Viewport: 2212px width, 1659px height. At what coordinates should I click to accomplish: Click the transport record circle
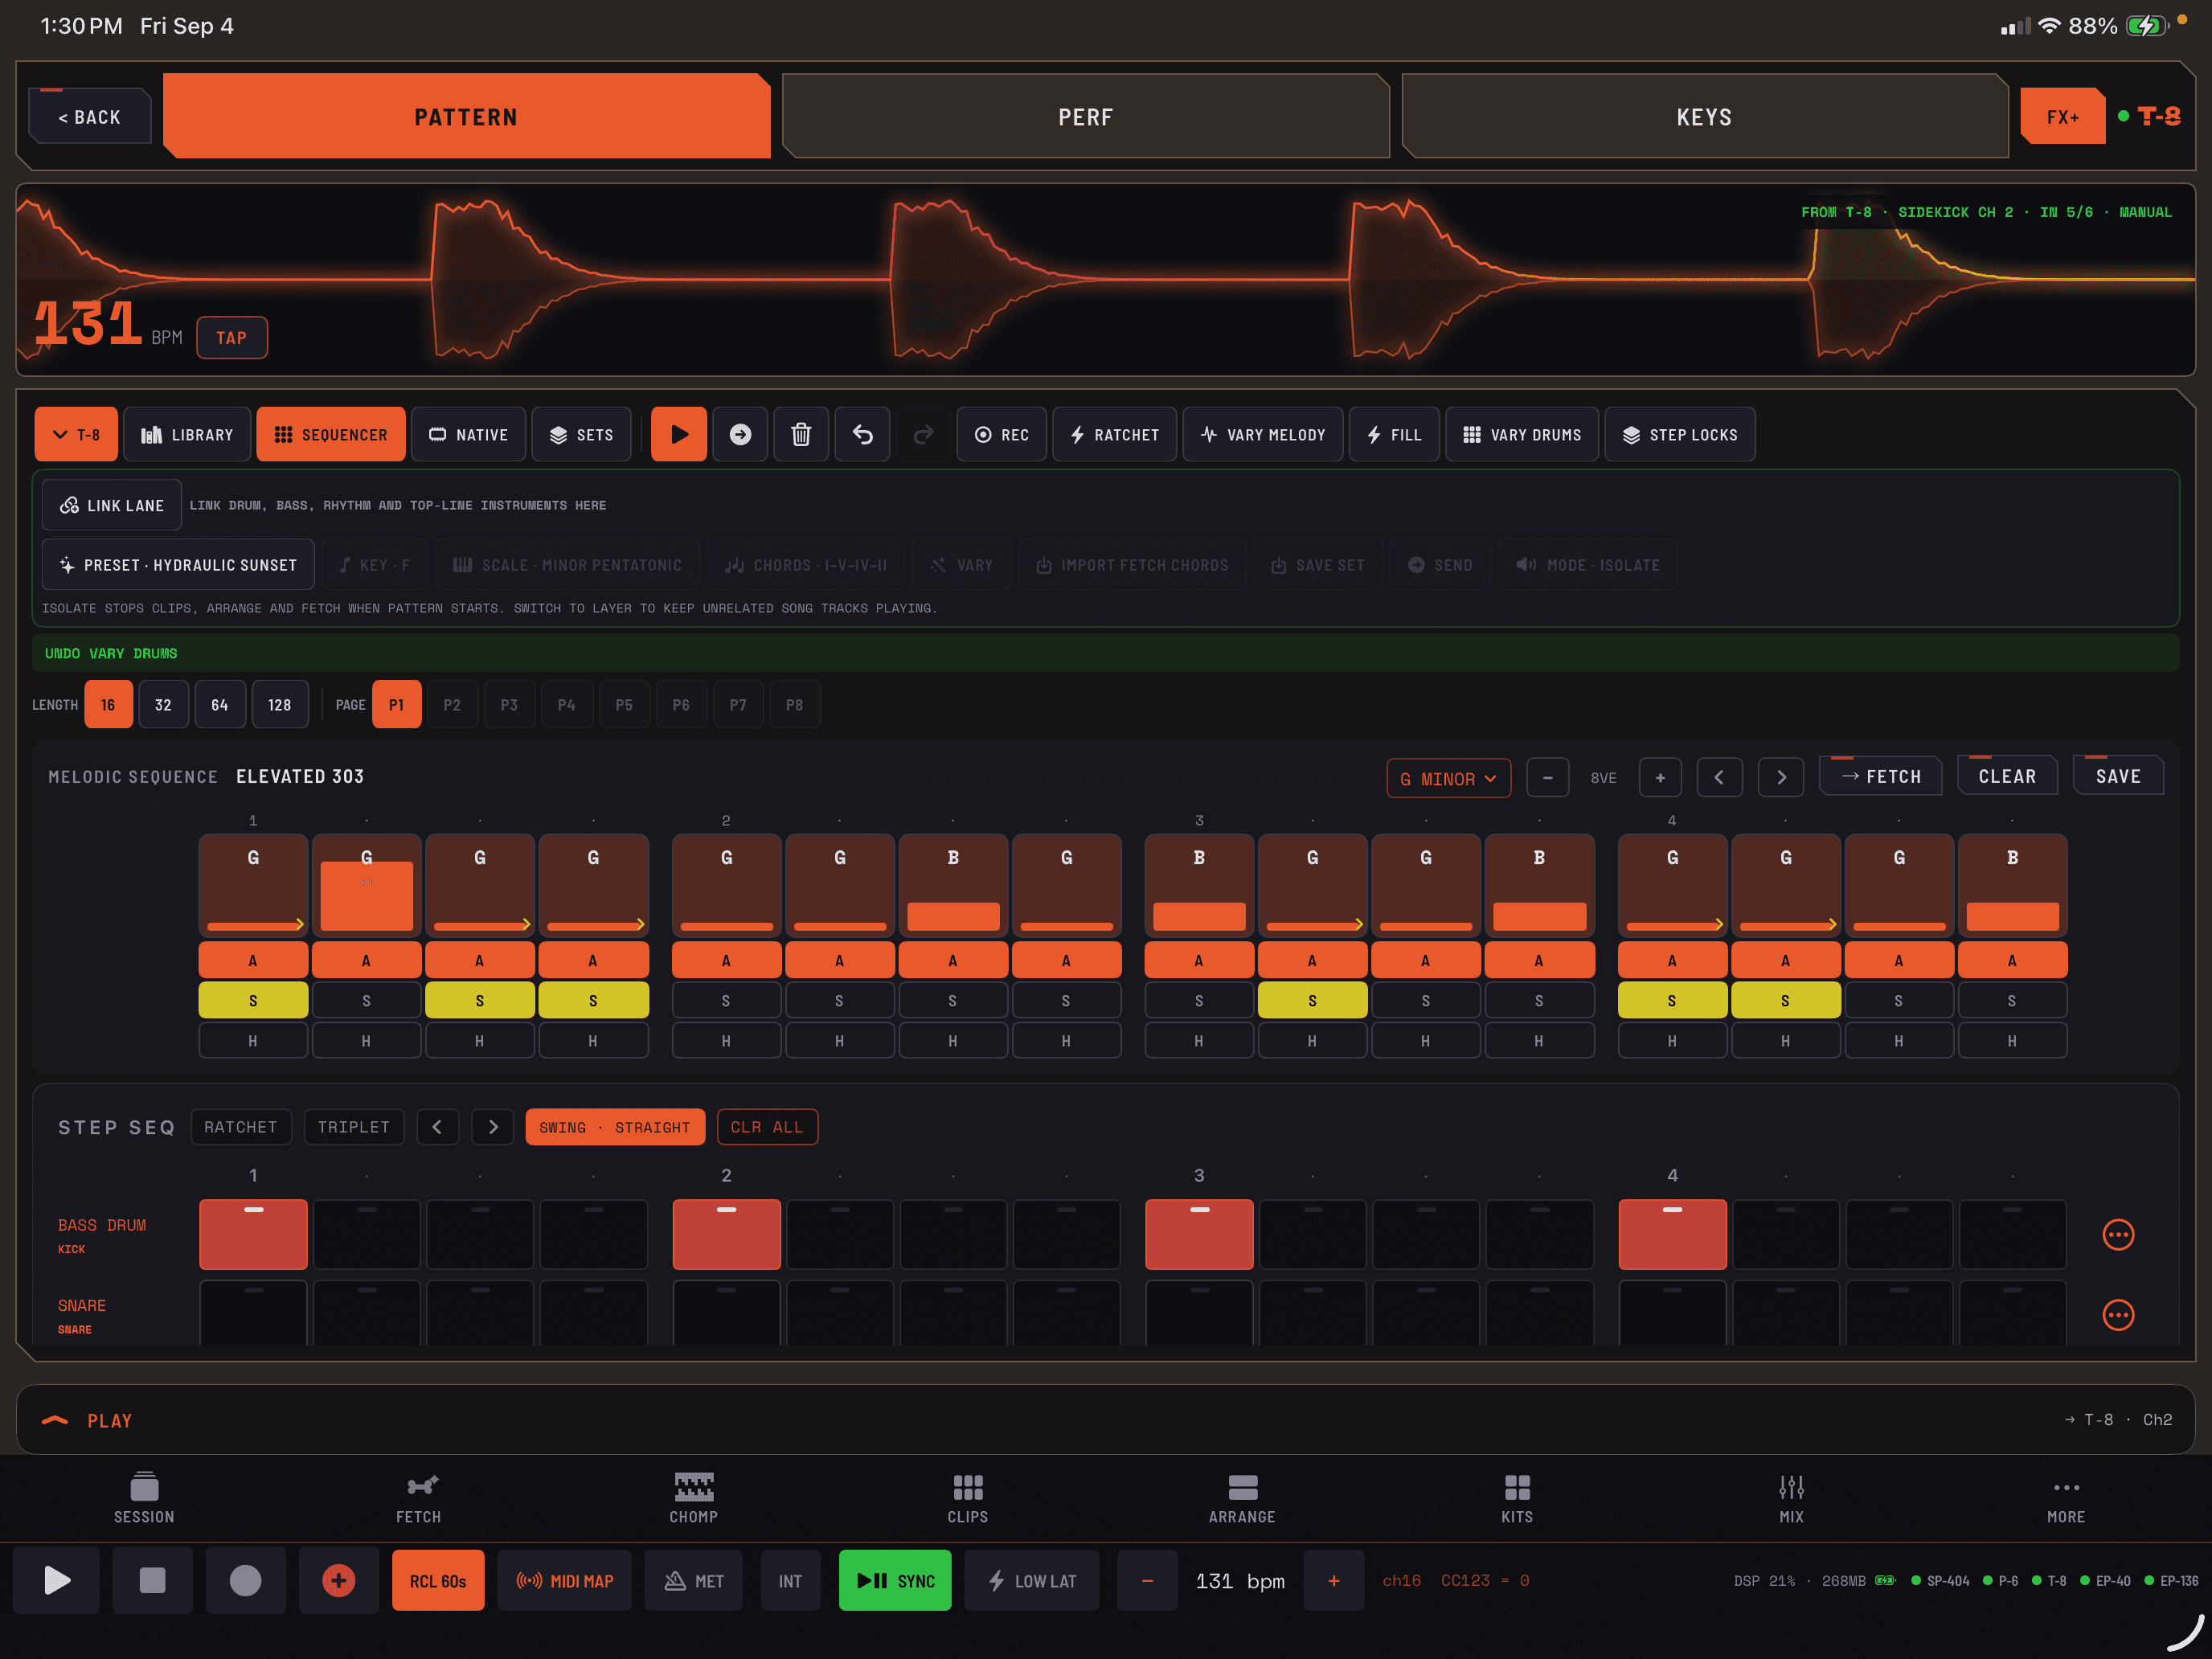click(245, 1580)
